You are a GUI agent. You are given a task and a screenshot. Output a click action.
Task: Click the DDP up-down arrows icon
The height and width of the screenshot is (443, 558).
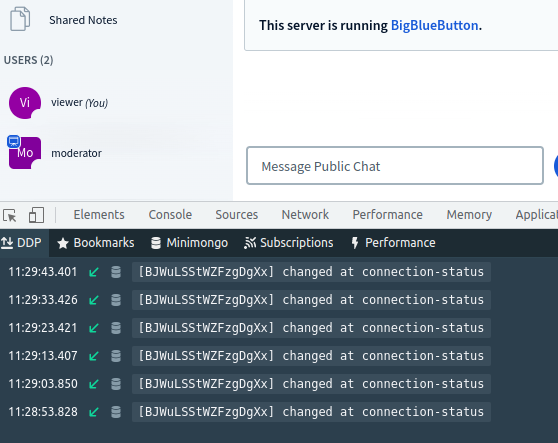click(x=7, y=243)
